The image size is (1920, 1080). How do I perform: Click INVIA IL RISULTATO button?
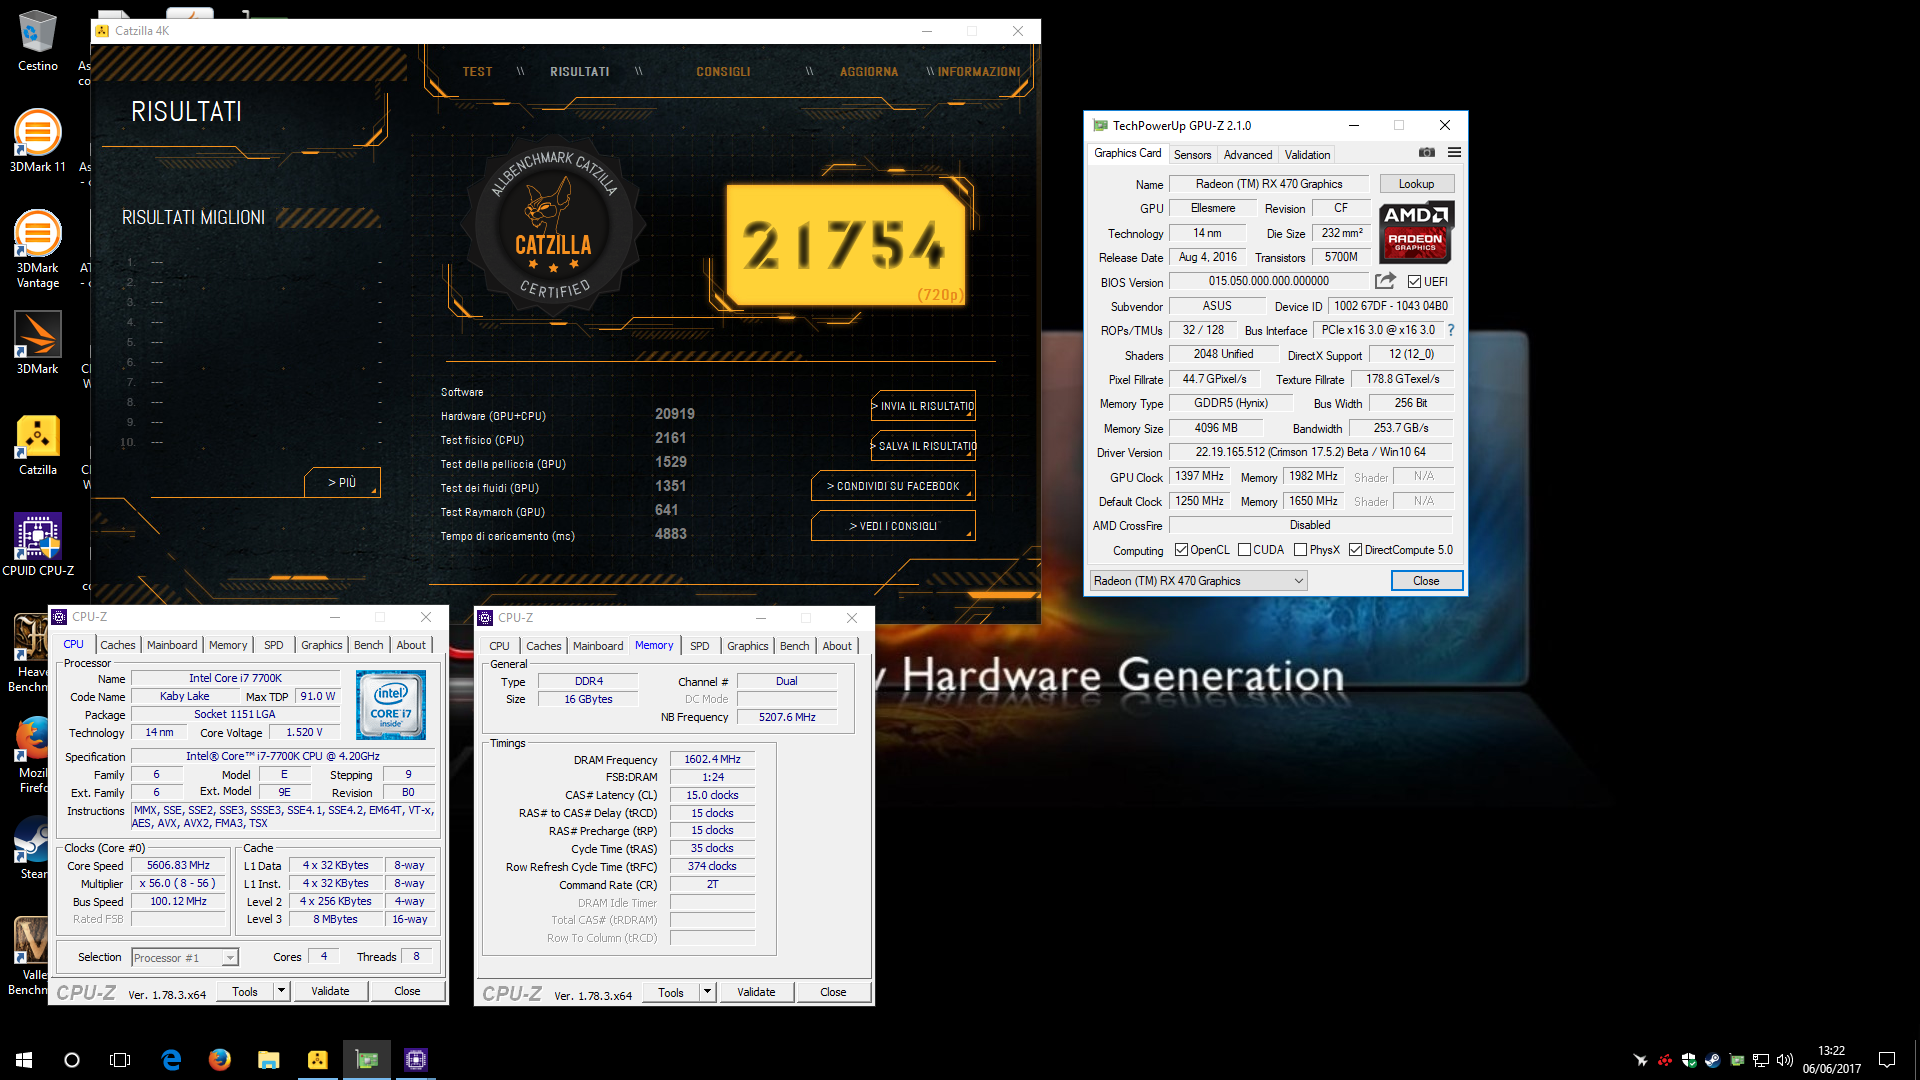923,406
